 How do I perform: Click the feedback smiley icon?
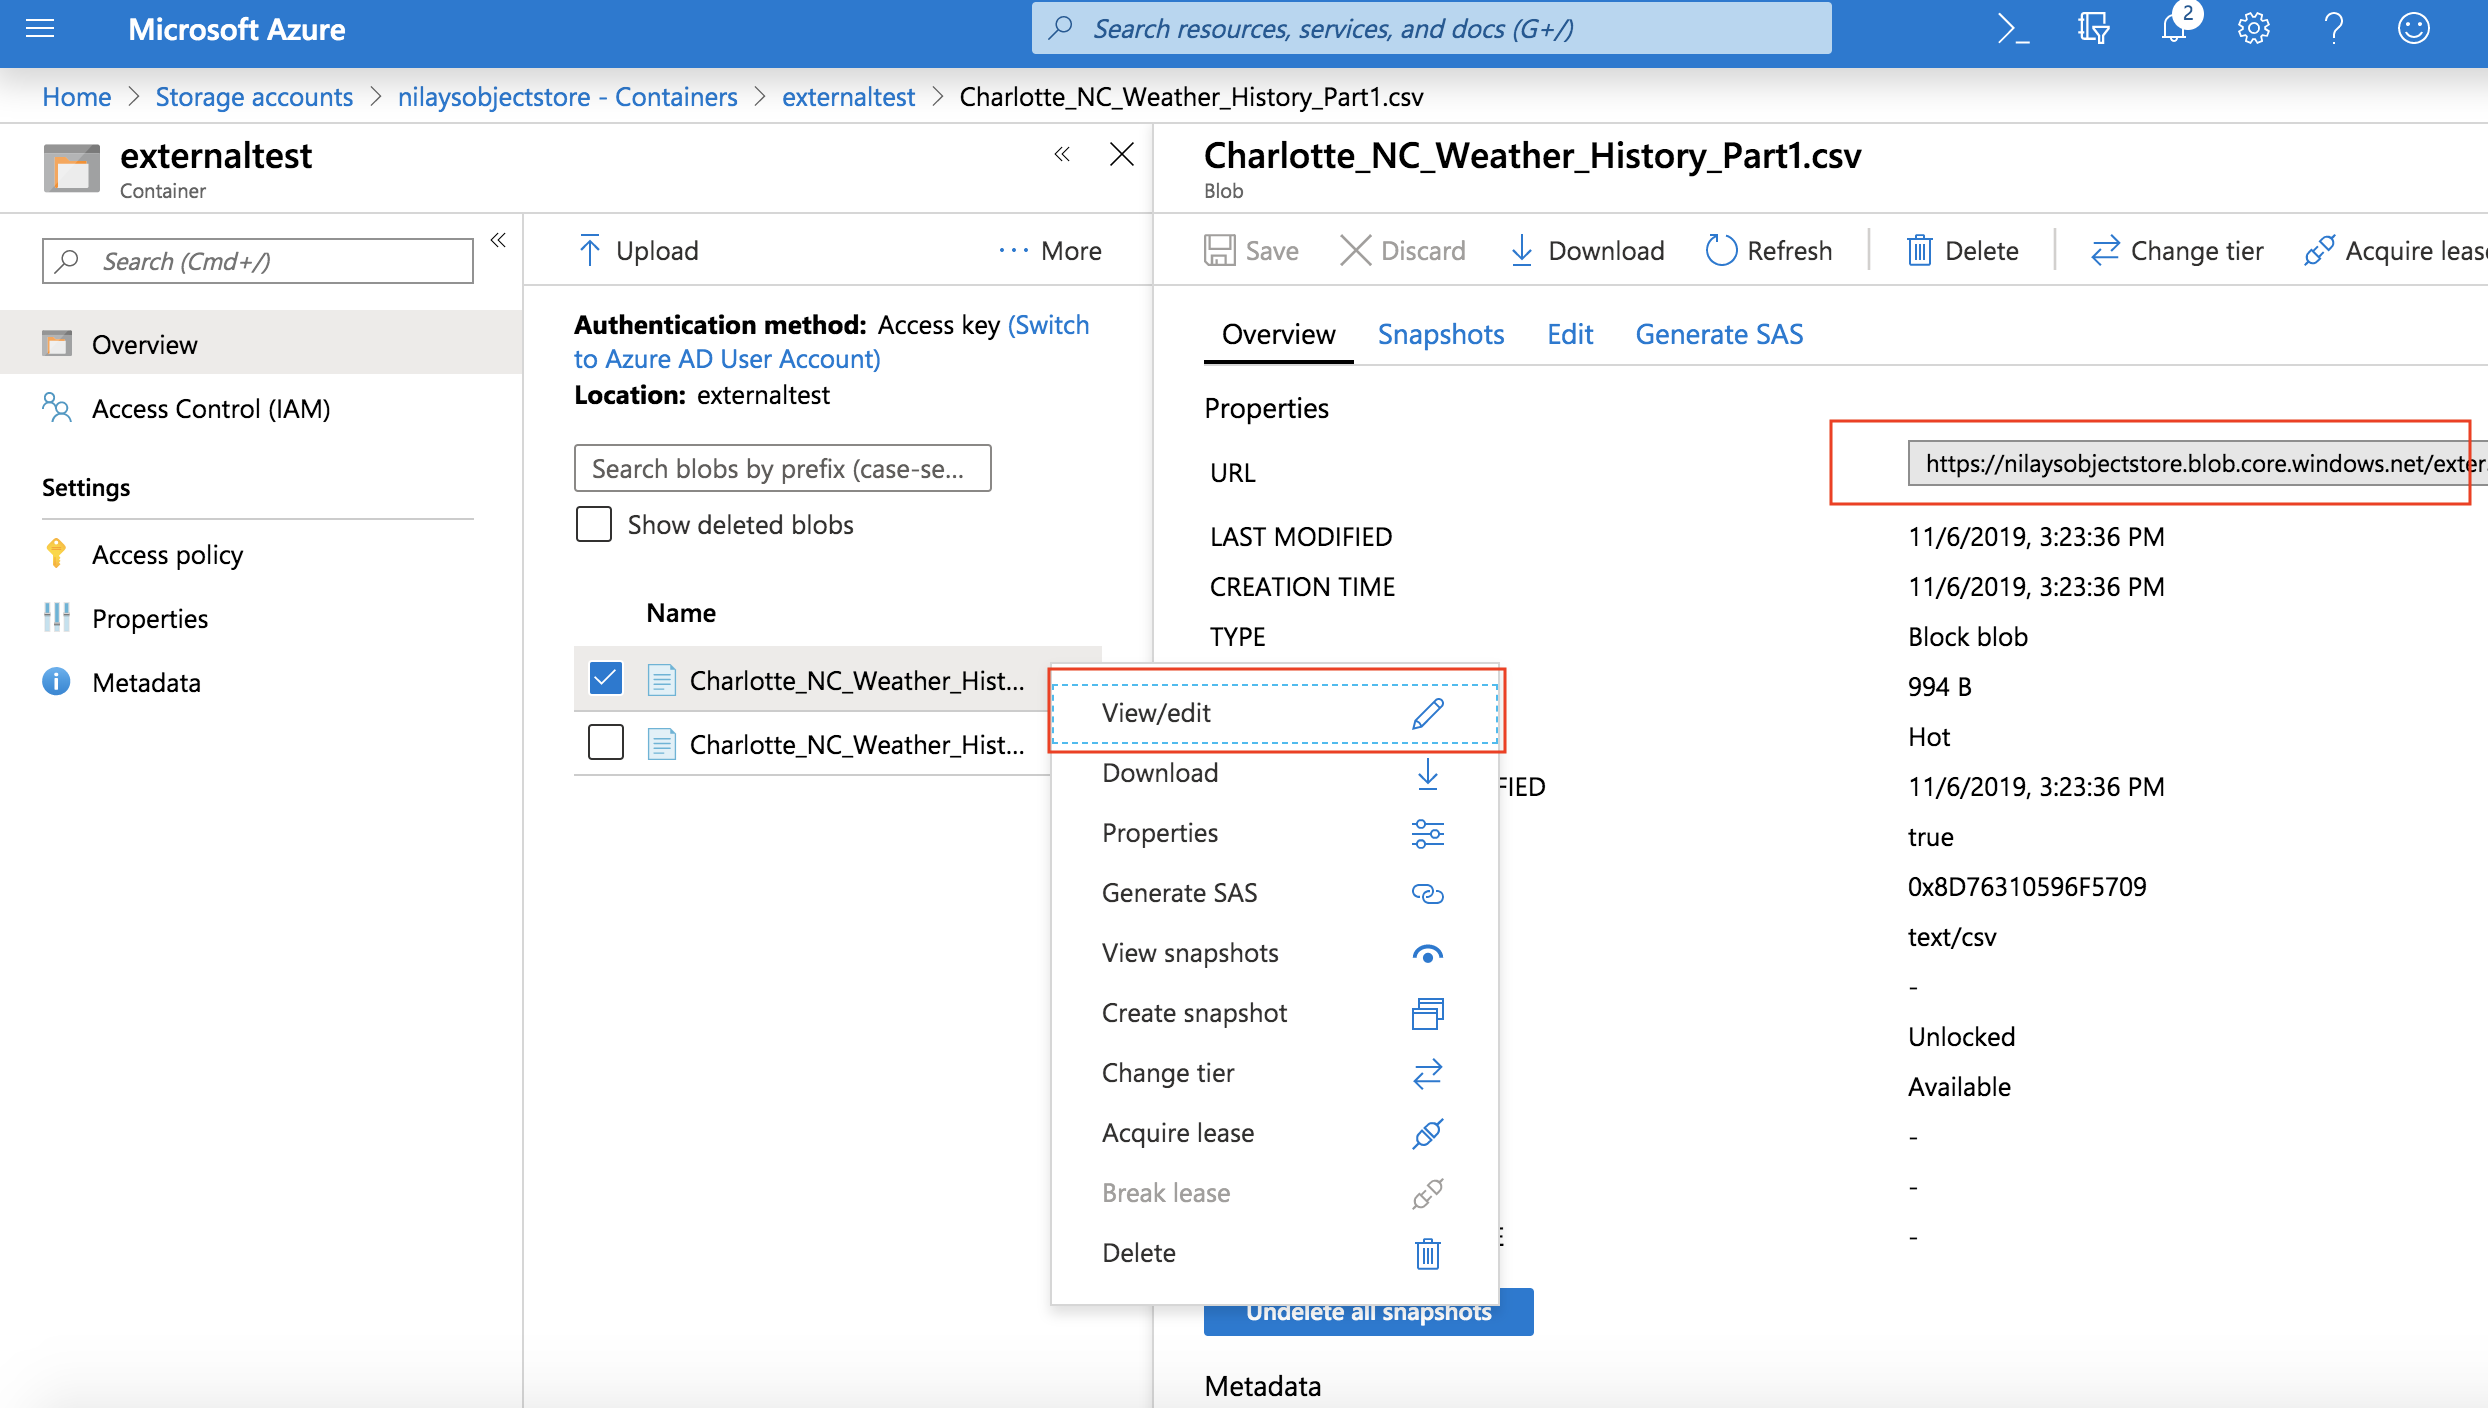2413,29
